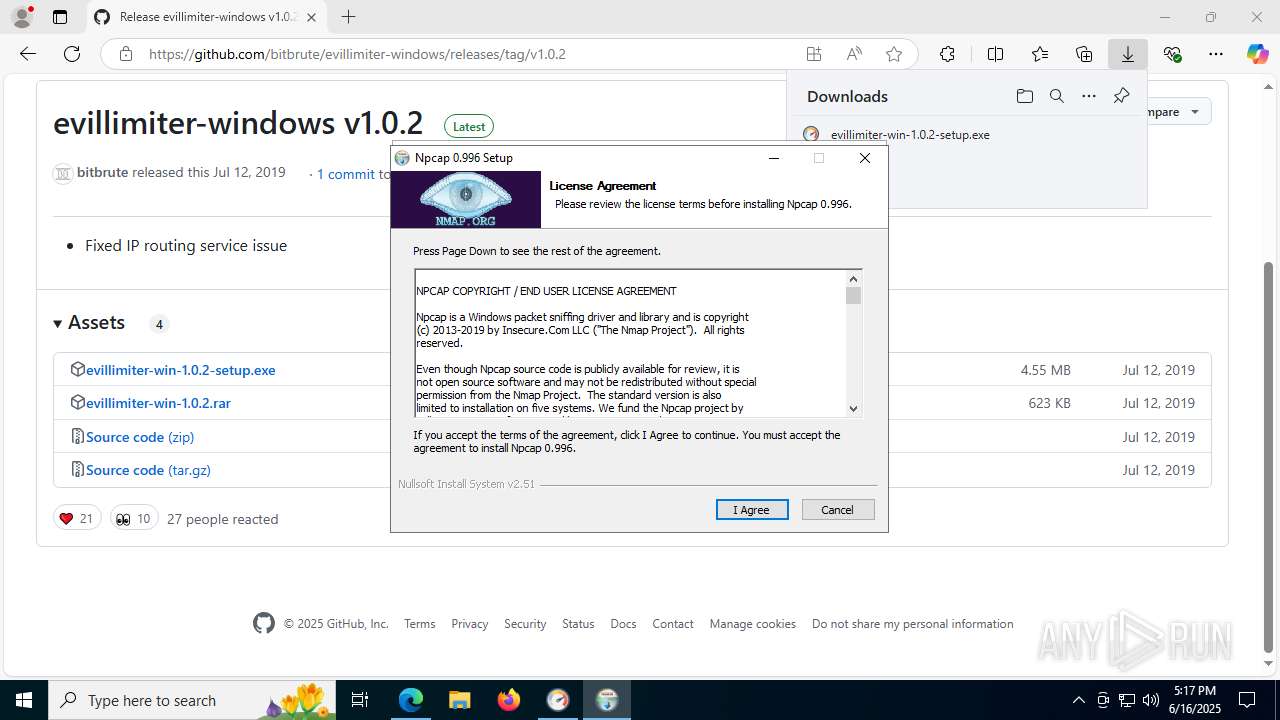Image resolution: width=1280 pixels, height=720 pixels.
Task: Open Collections icon
Action: 1084,54
